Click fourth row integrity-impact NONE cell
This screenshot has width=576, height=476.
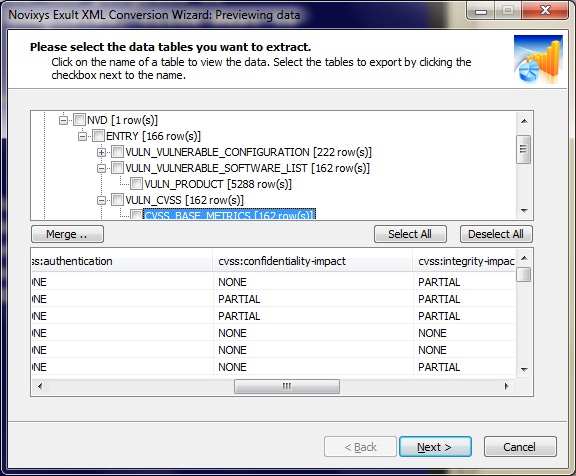click(x=465, y=333)
